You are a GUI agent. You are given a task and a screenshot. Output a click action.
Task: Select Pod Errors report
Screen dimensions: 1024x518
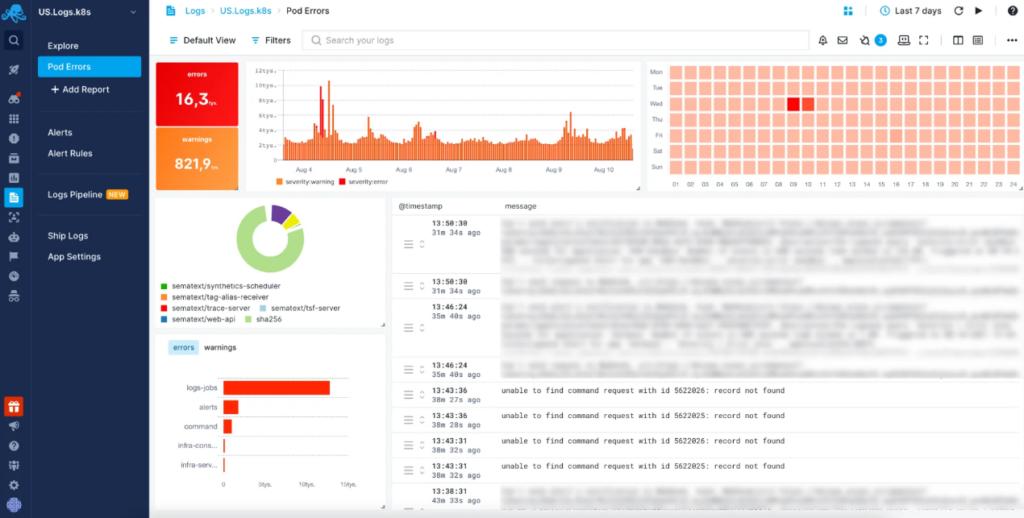click(89, 67)
